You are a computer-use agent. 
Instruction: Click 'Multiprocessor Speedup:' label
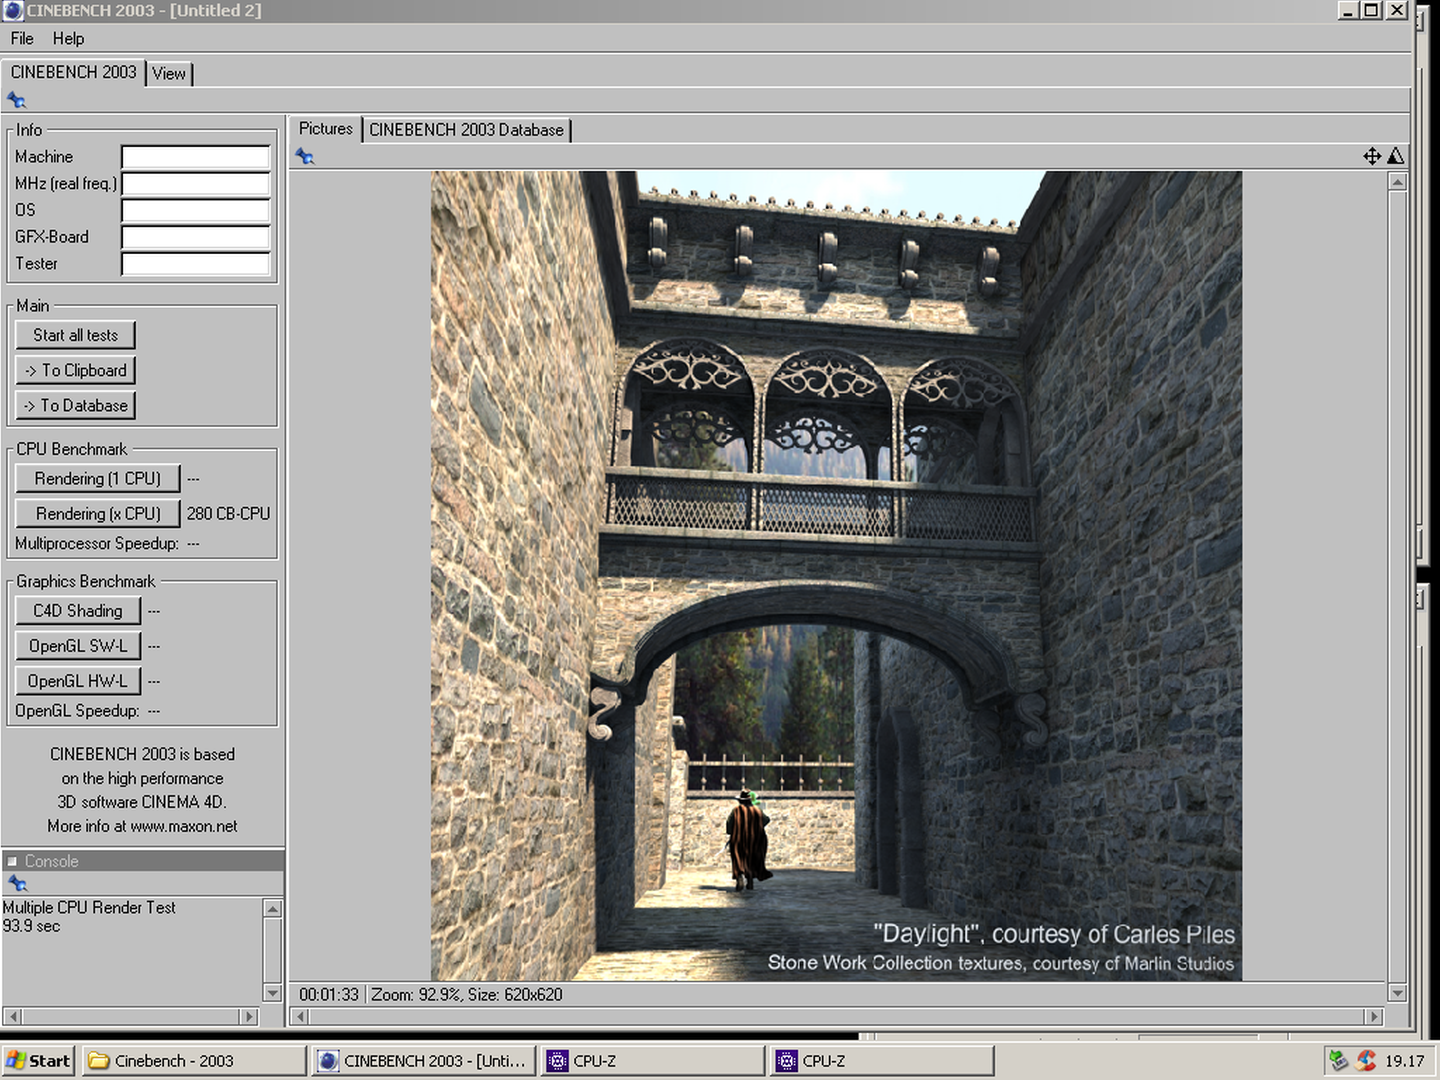pyautogui.click(x=97, y=543)
